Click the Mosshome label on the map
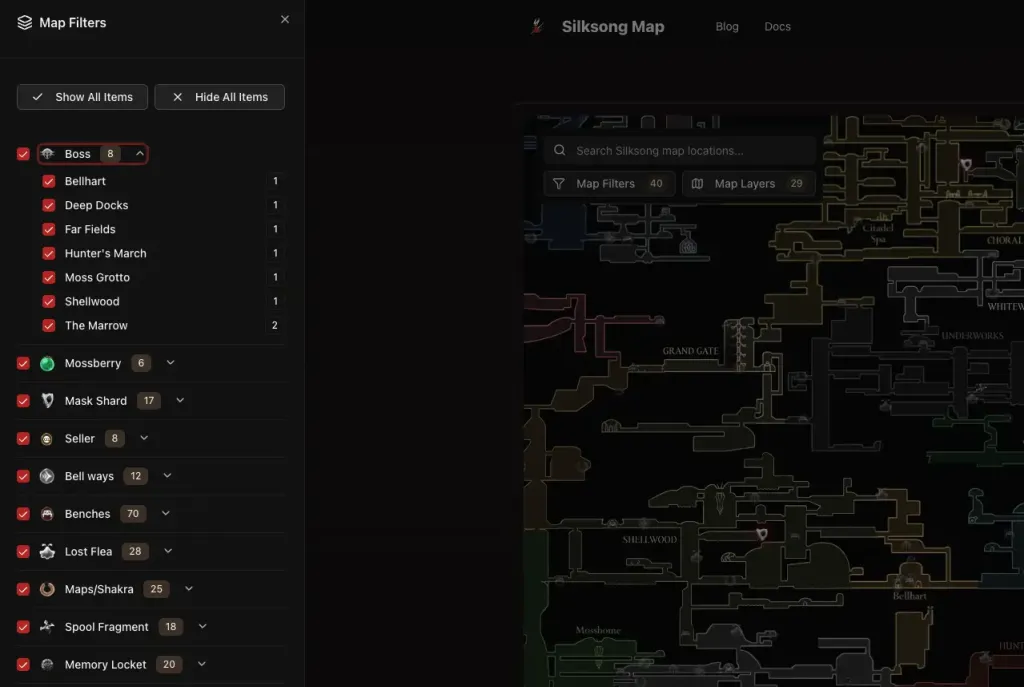1024x687 pixels. click(598, 631)
